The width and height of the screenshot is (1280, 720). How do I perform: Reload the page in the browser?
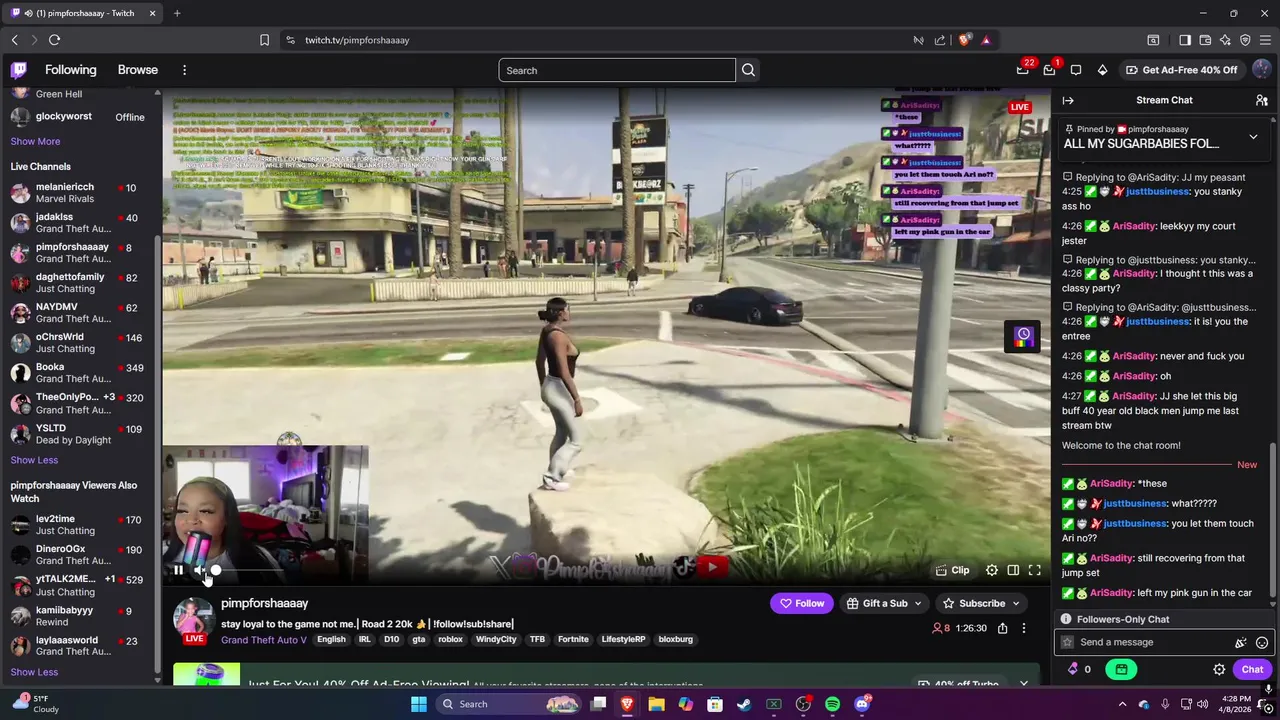54,40
